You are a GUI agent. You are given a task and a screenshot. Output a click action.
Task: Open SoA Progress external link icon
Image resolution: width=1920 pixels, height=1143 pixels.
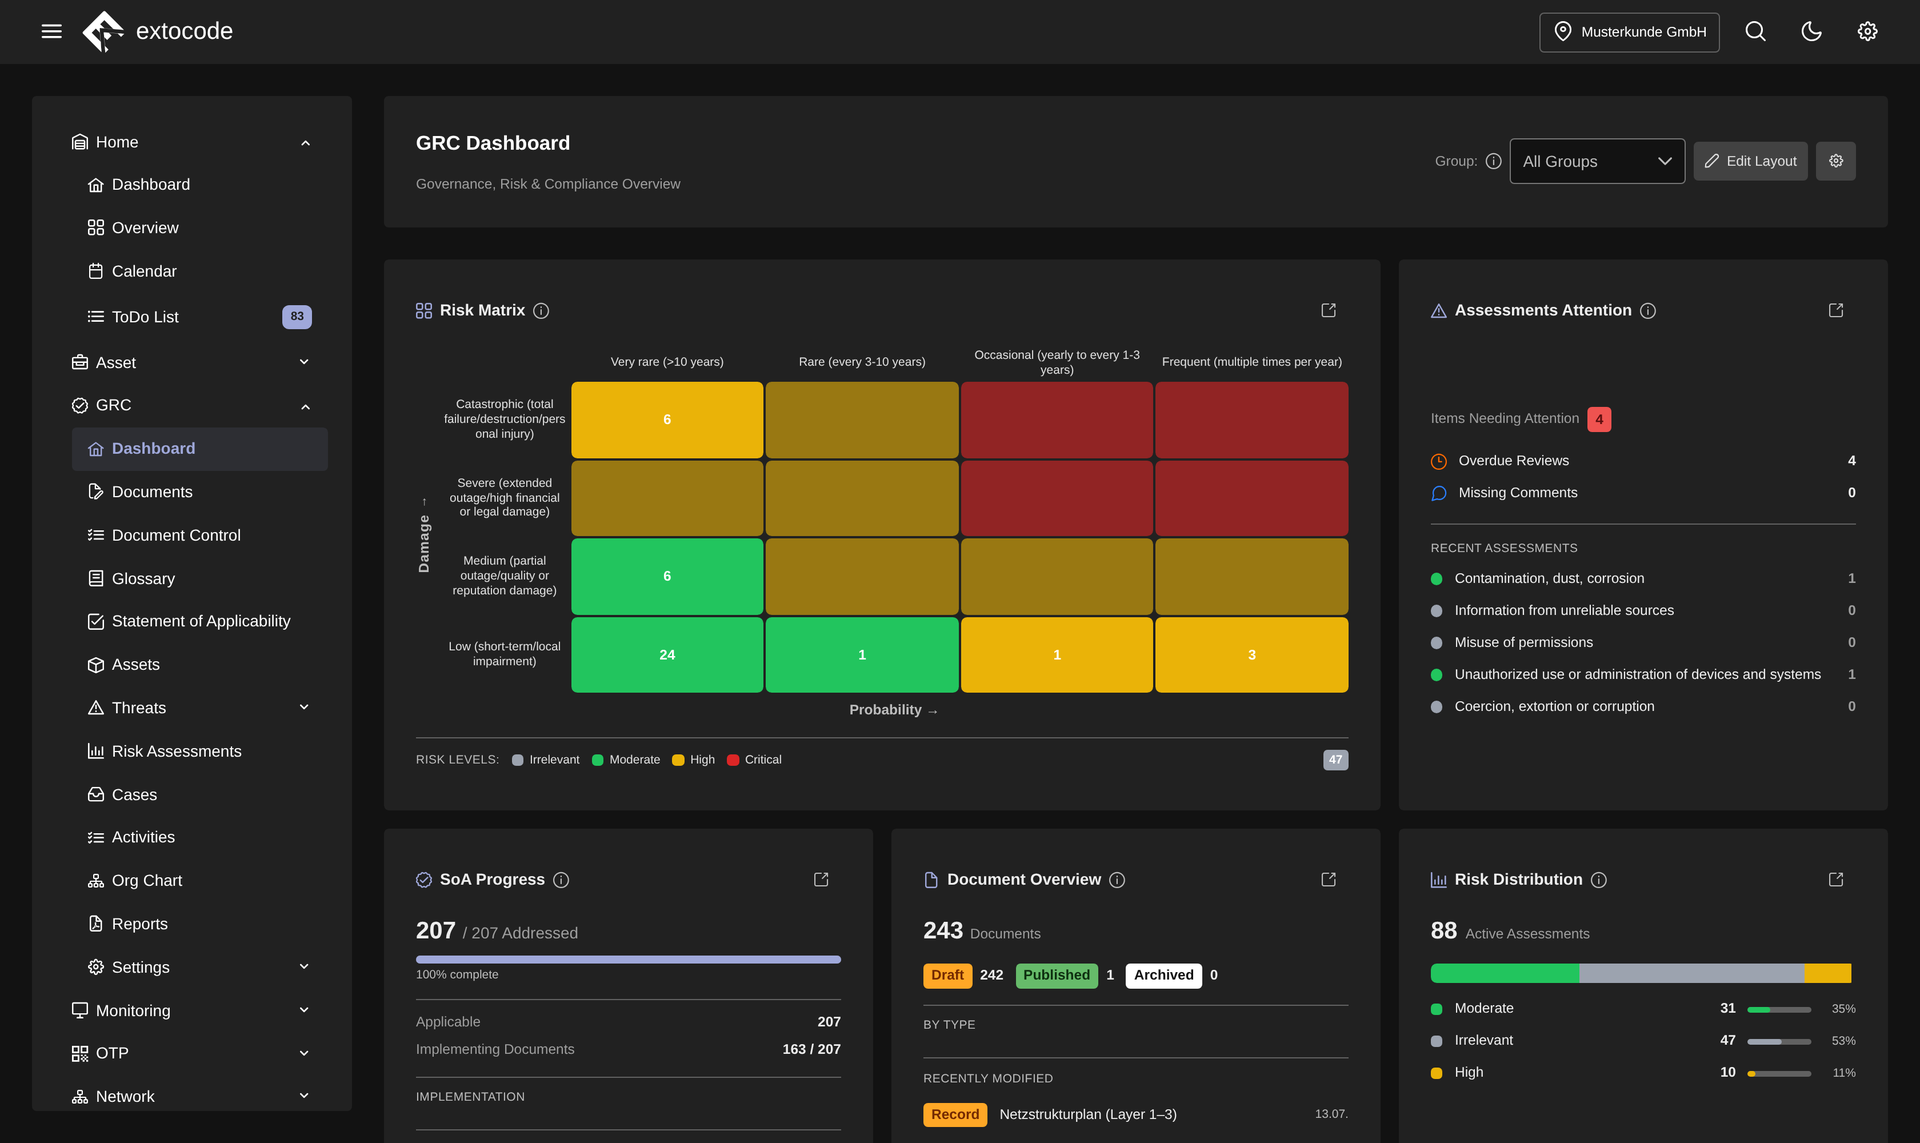tap(821, 879)
